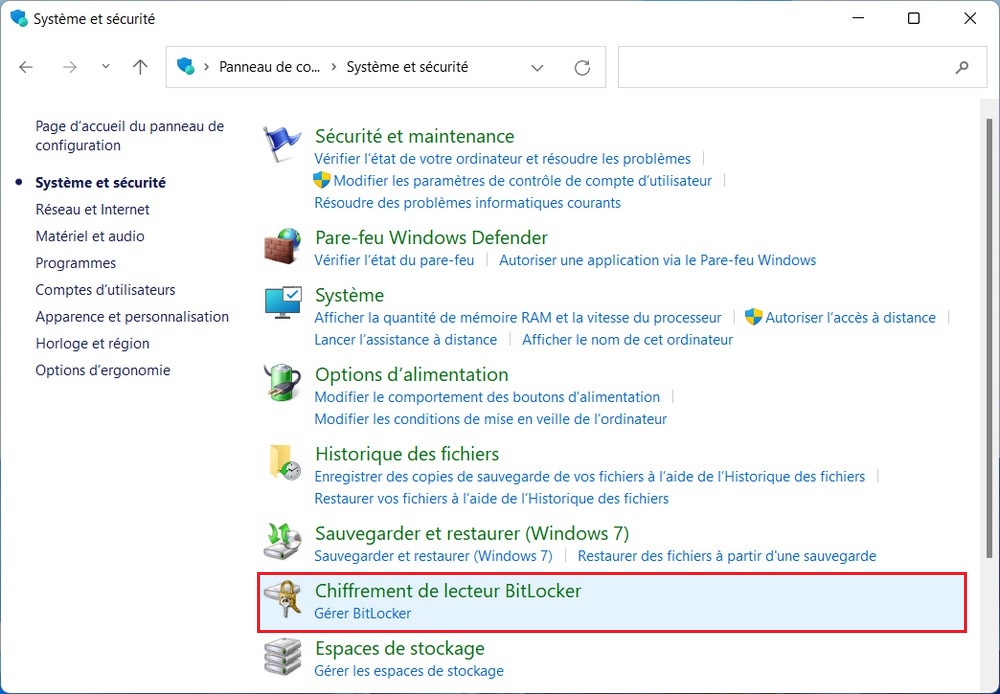Open Afficher la quantité de mémoire RAM link
This screenshot has width=1000, height=694.
(x=518, y=317)
